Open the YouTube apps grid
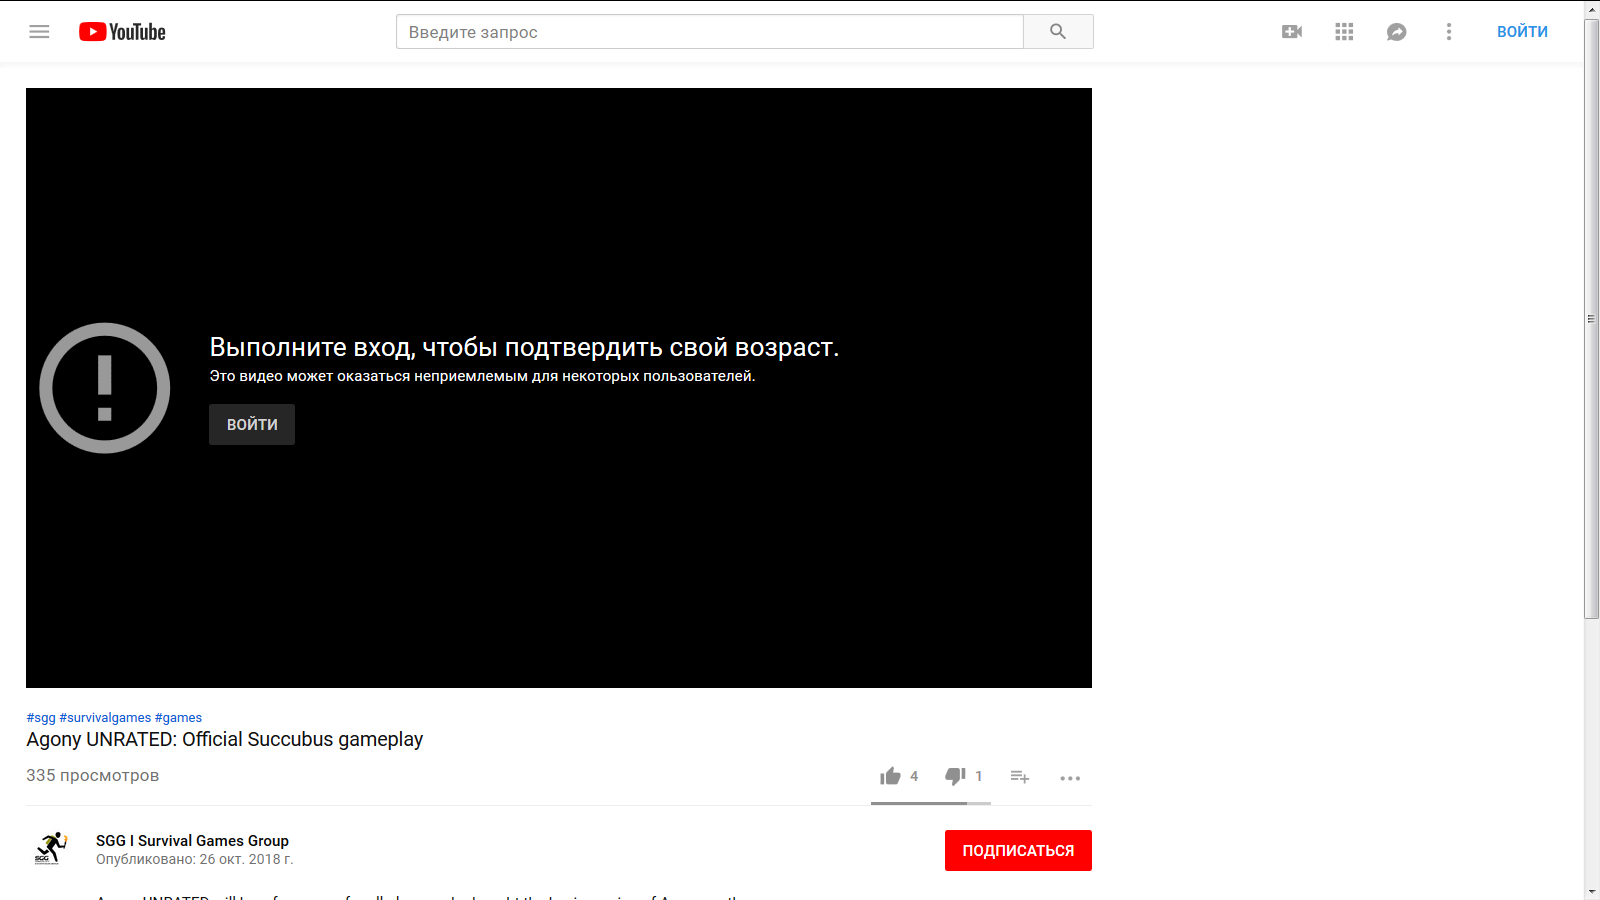This screenshot has width=1600, height=900. click(x=1344, y=32)
